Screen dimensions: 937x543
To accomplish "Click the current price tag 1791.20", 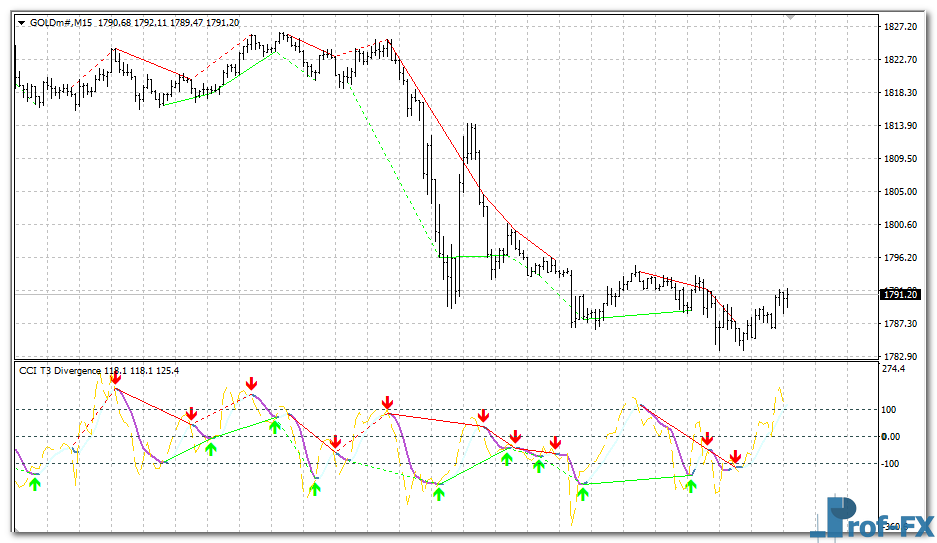I will coord(899,294).
